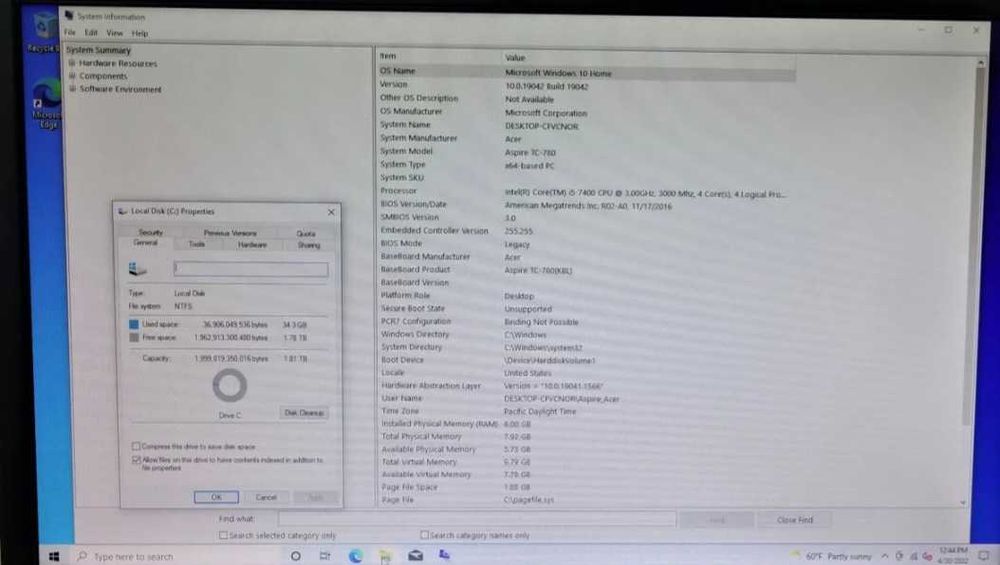This screenshot has width=1000, height=565.
Task: Select the Time Zone row
Action: point(587,411)
